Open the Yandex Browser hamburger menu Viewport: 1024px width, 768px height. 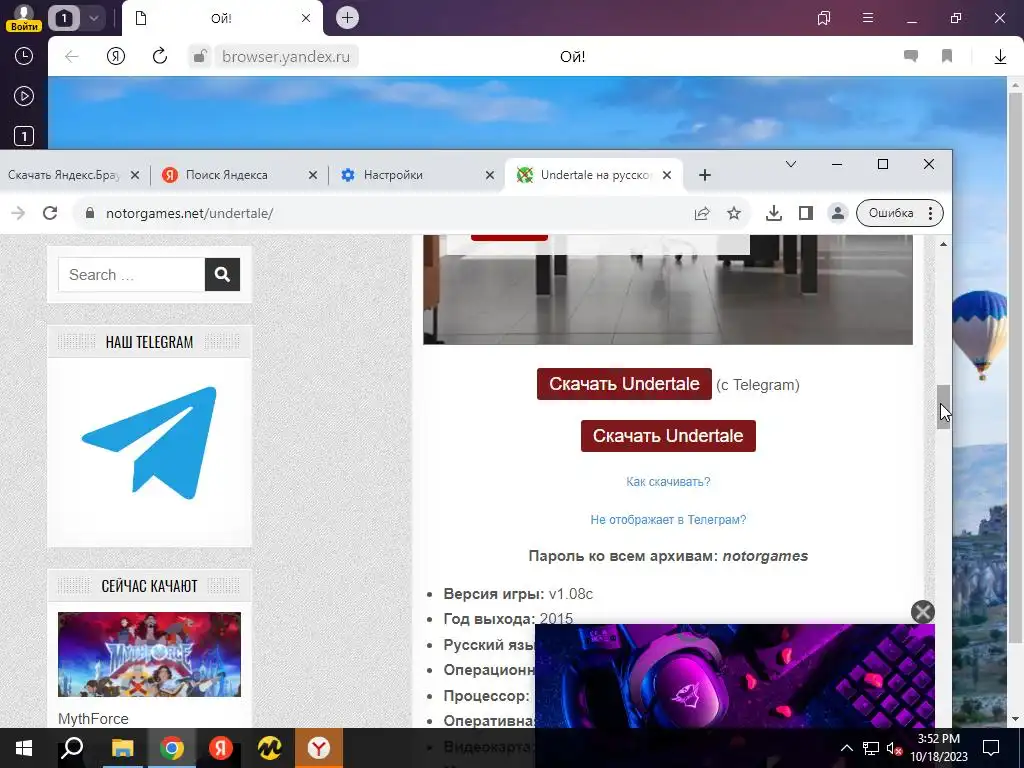point(868,18)
